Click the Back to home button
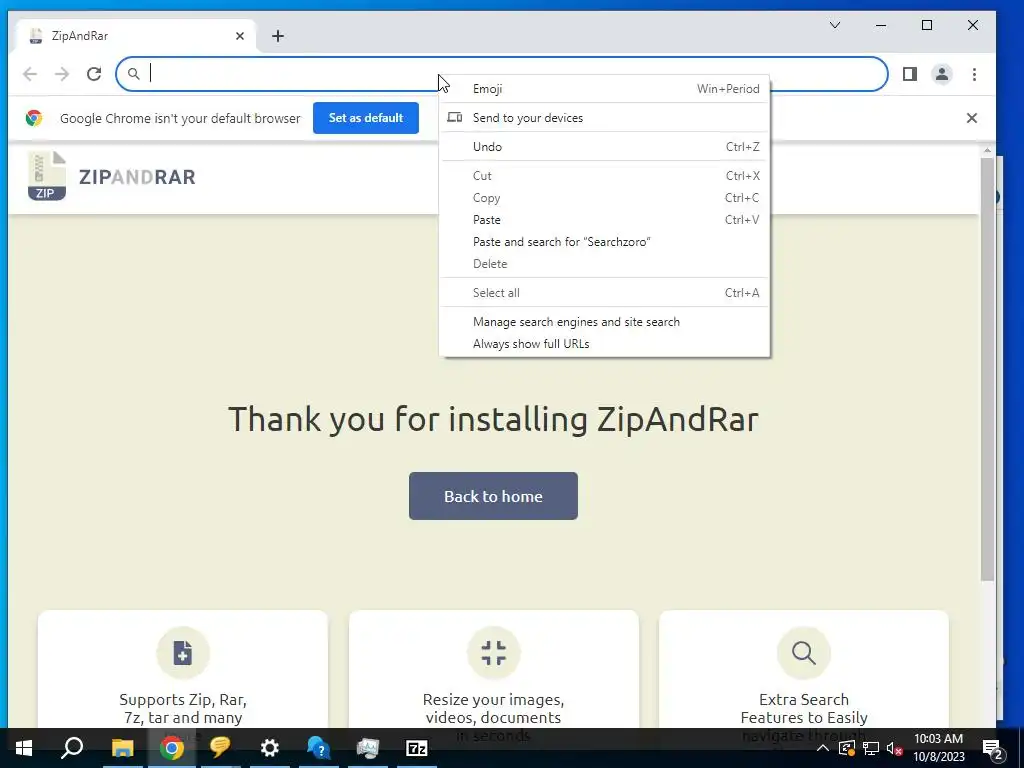 [x=493, y=496]
